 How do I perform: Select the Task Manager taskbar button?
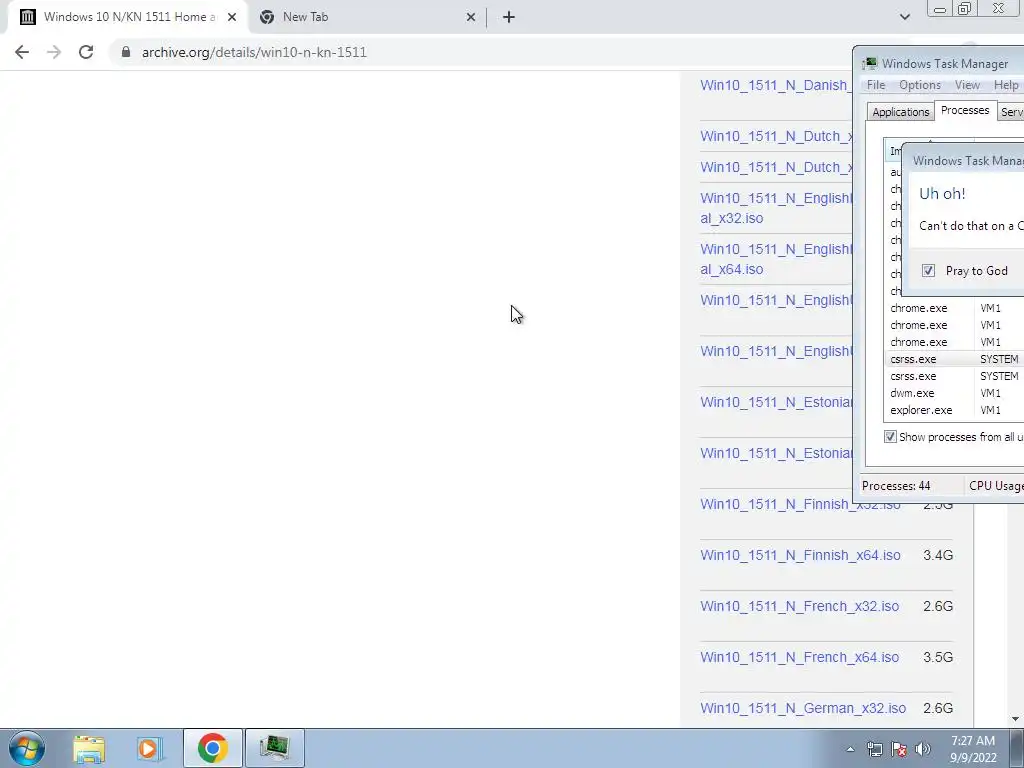274,748
